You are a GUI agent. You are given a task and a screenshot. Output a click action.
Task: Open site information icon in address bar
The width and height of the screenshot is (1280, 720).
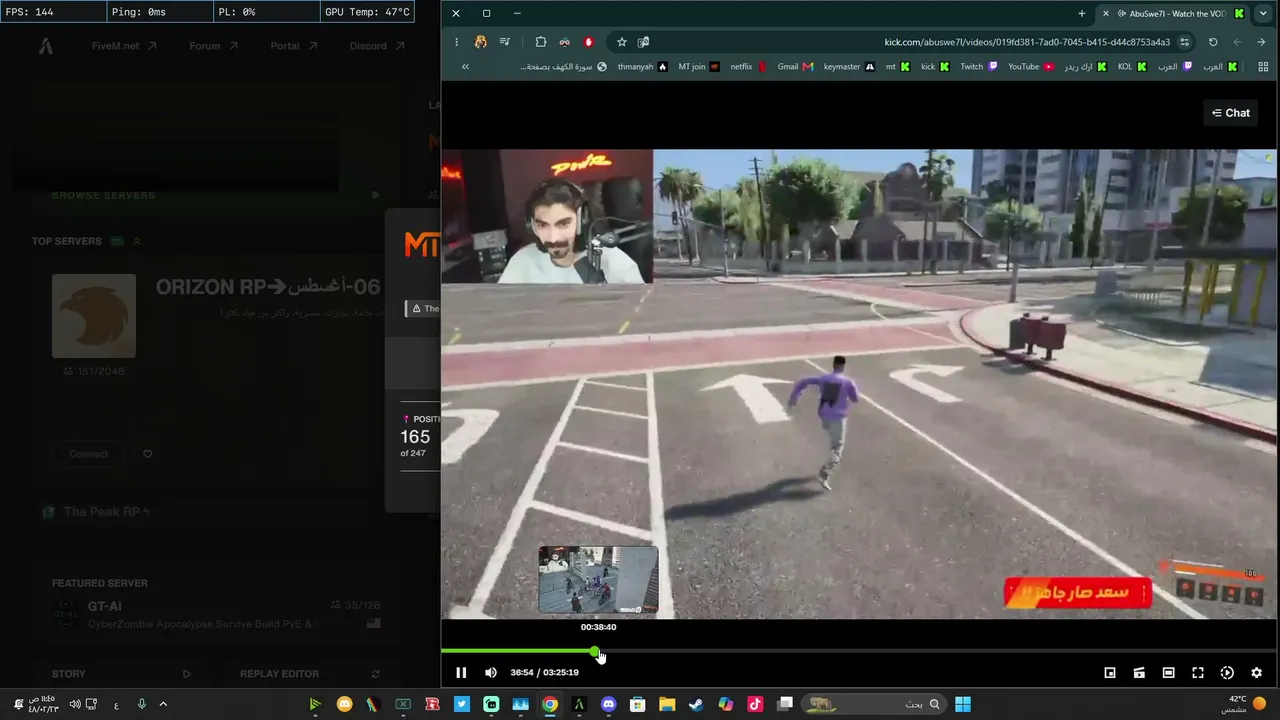[1185, 42]
